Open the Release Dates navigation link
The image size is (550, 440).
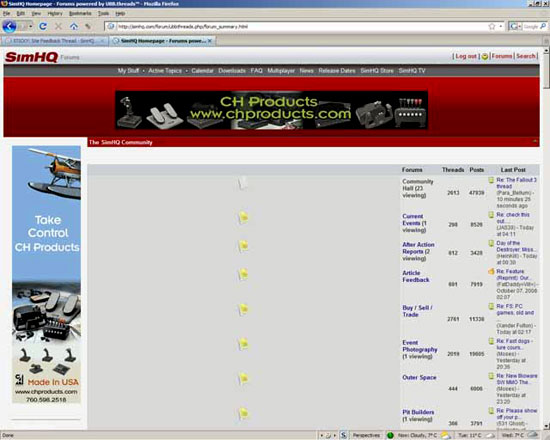point(337,71)
